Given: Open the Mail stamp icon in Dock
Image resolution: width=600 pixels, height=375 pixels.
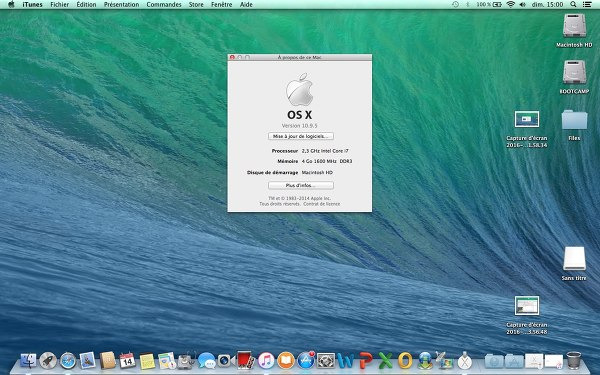Looking at the screenshot, I should tap(88, 360).
